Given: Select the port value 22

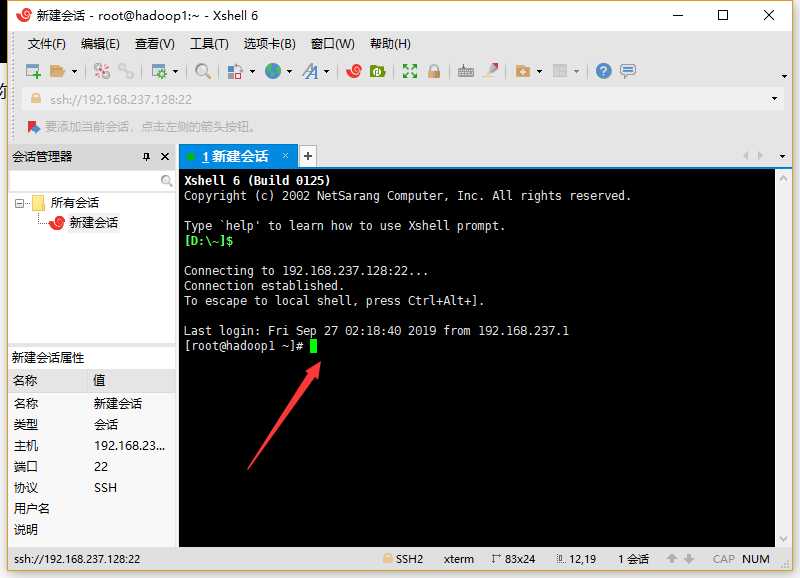Looking at the screenshot, I should [101, 467].
